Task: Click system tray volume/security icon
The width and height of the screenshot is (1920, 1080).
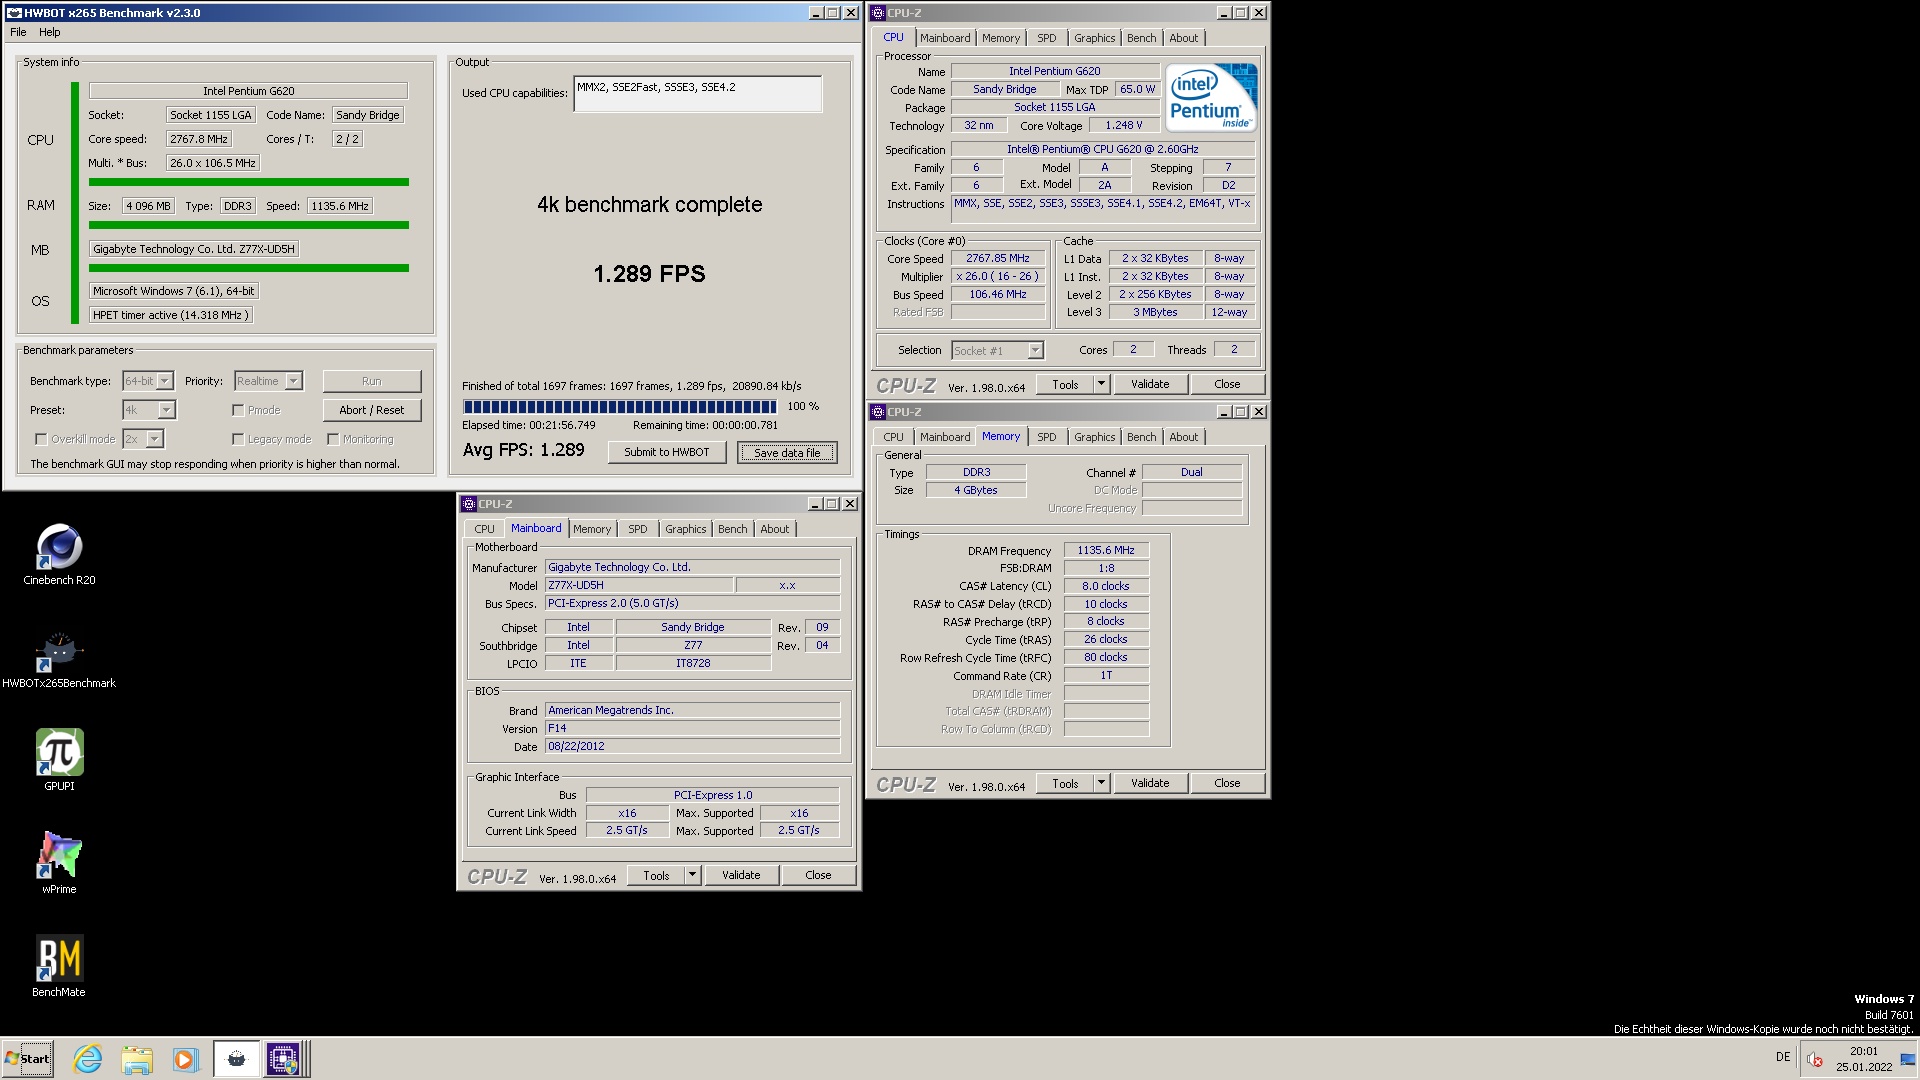Action: 1815,1059
